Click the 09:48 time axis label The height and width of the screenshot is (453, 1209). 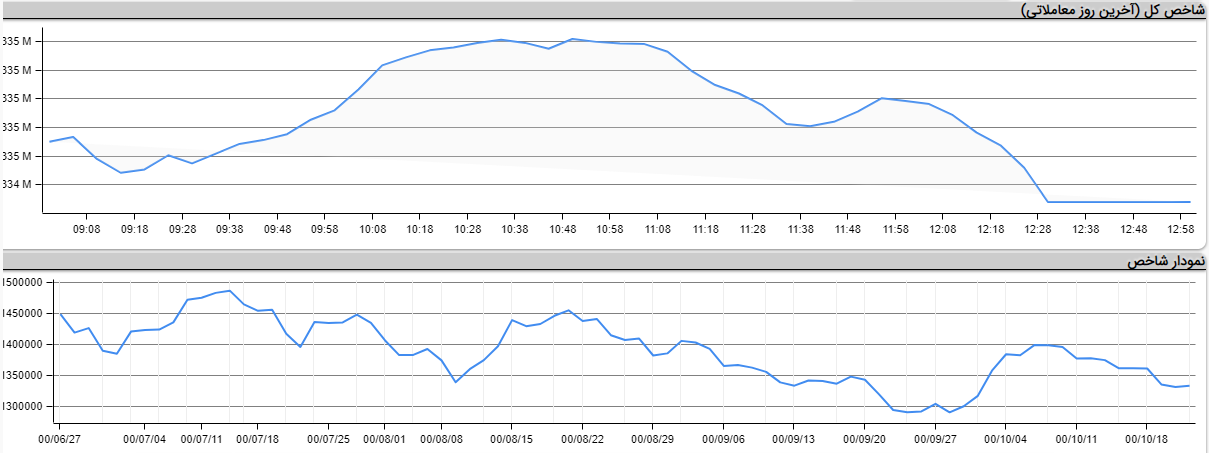tap(277, 229)
